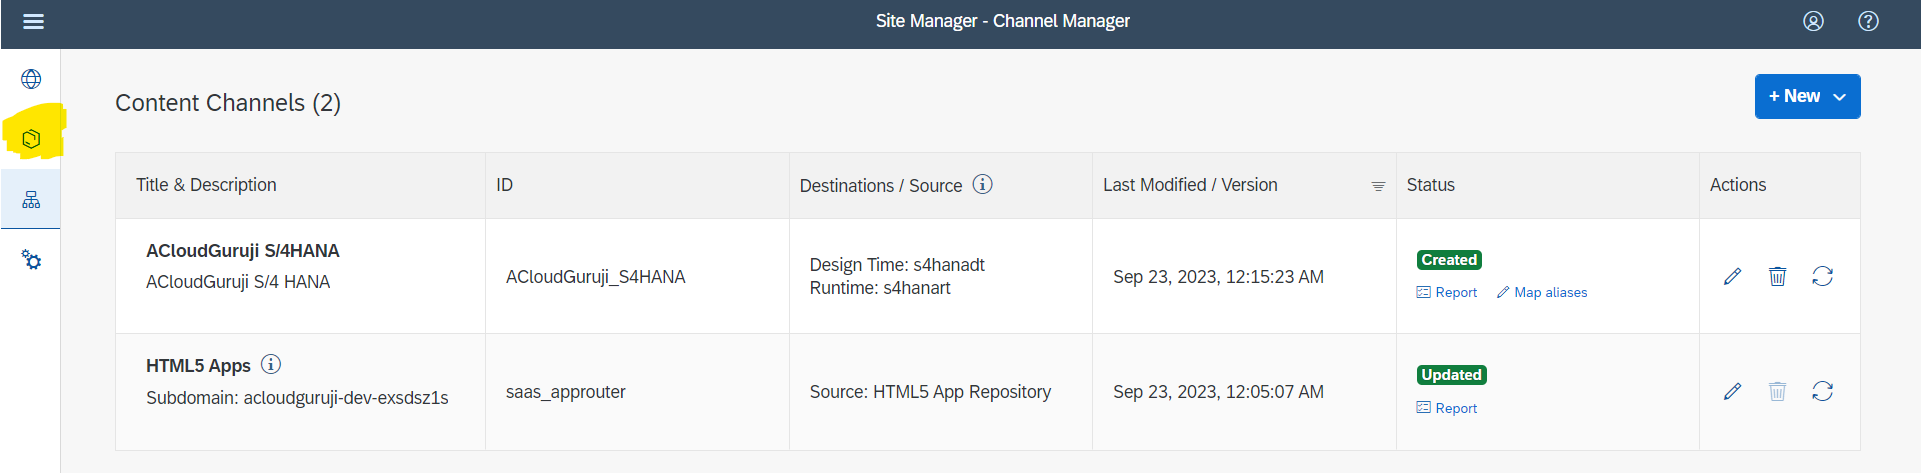Click the Title & Description column header

[206, 185]
